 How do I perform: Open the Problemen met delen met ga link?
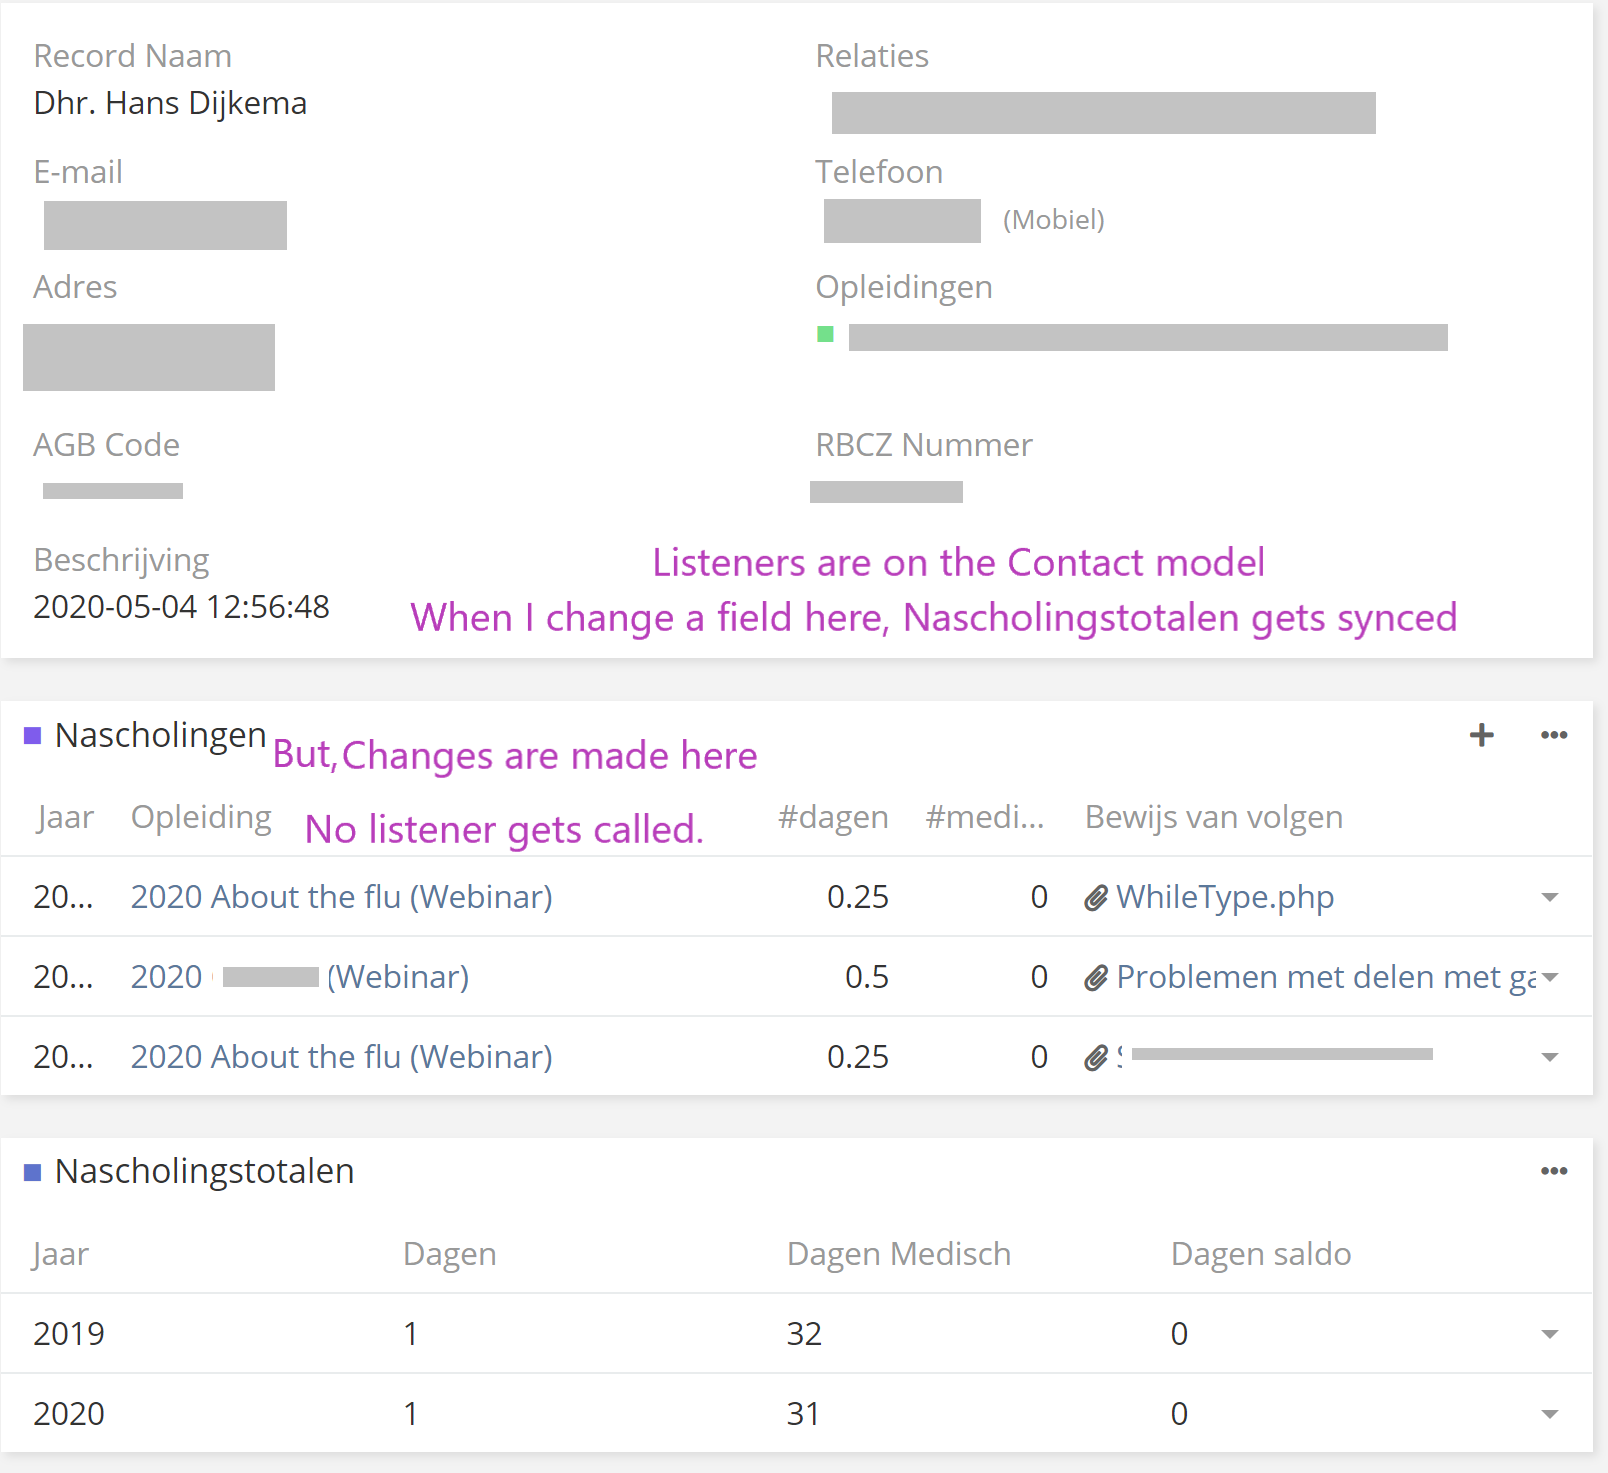point(1320,977)
